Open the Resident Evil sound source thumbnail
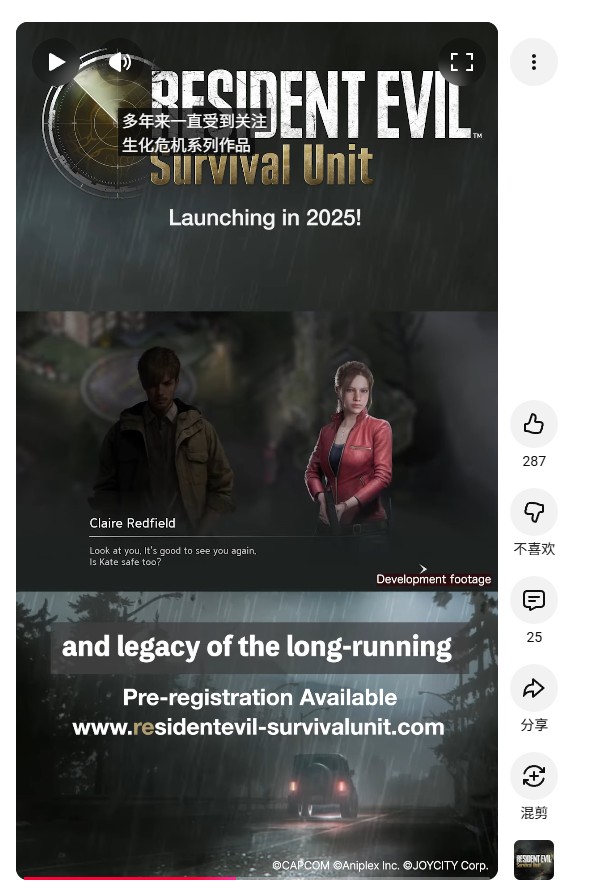This screenshot has height=890, width=596. 534,860
